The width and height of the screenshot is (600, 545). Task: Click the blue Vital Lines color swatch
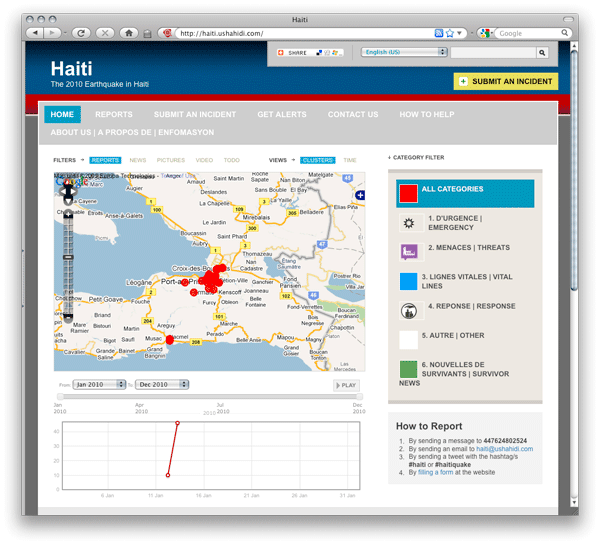pos(408,281)
